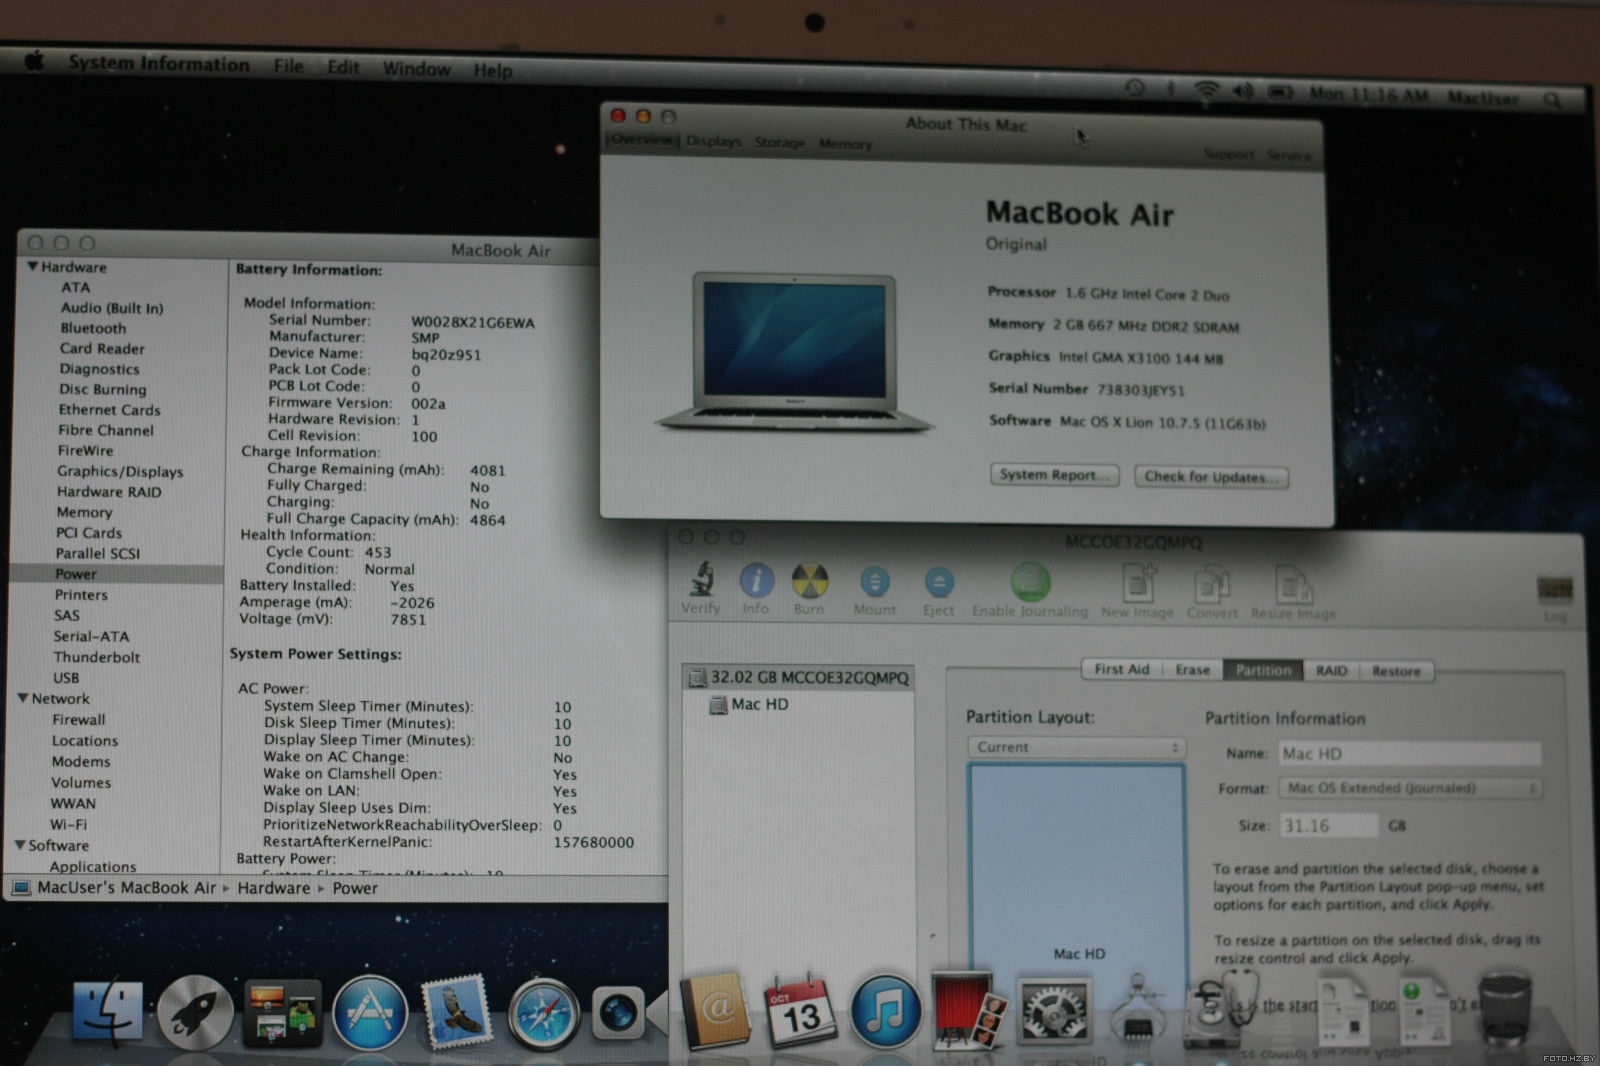The width and height of the screenshot is (1600, 1066).
Task: Click the Burn icon in Disk Utility toolbar
Action: click(x=810, y=581)
